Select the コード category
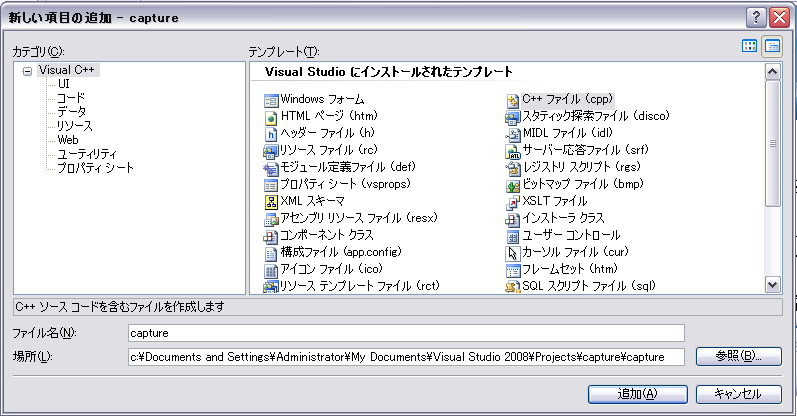 71,98
